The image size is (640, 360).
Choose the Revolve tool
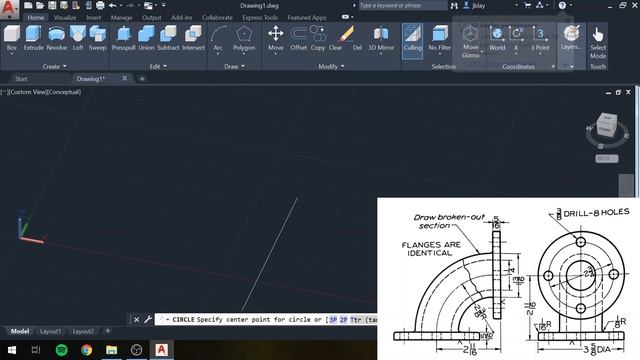56,38
